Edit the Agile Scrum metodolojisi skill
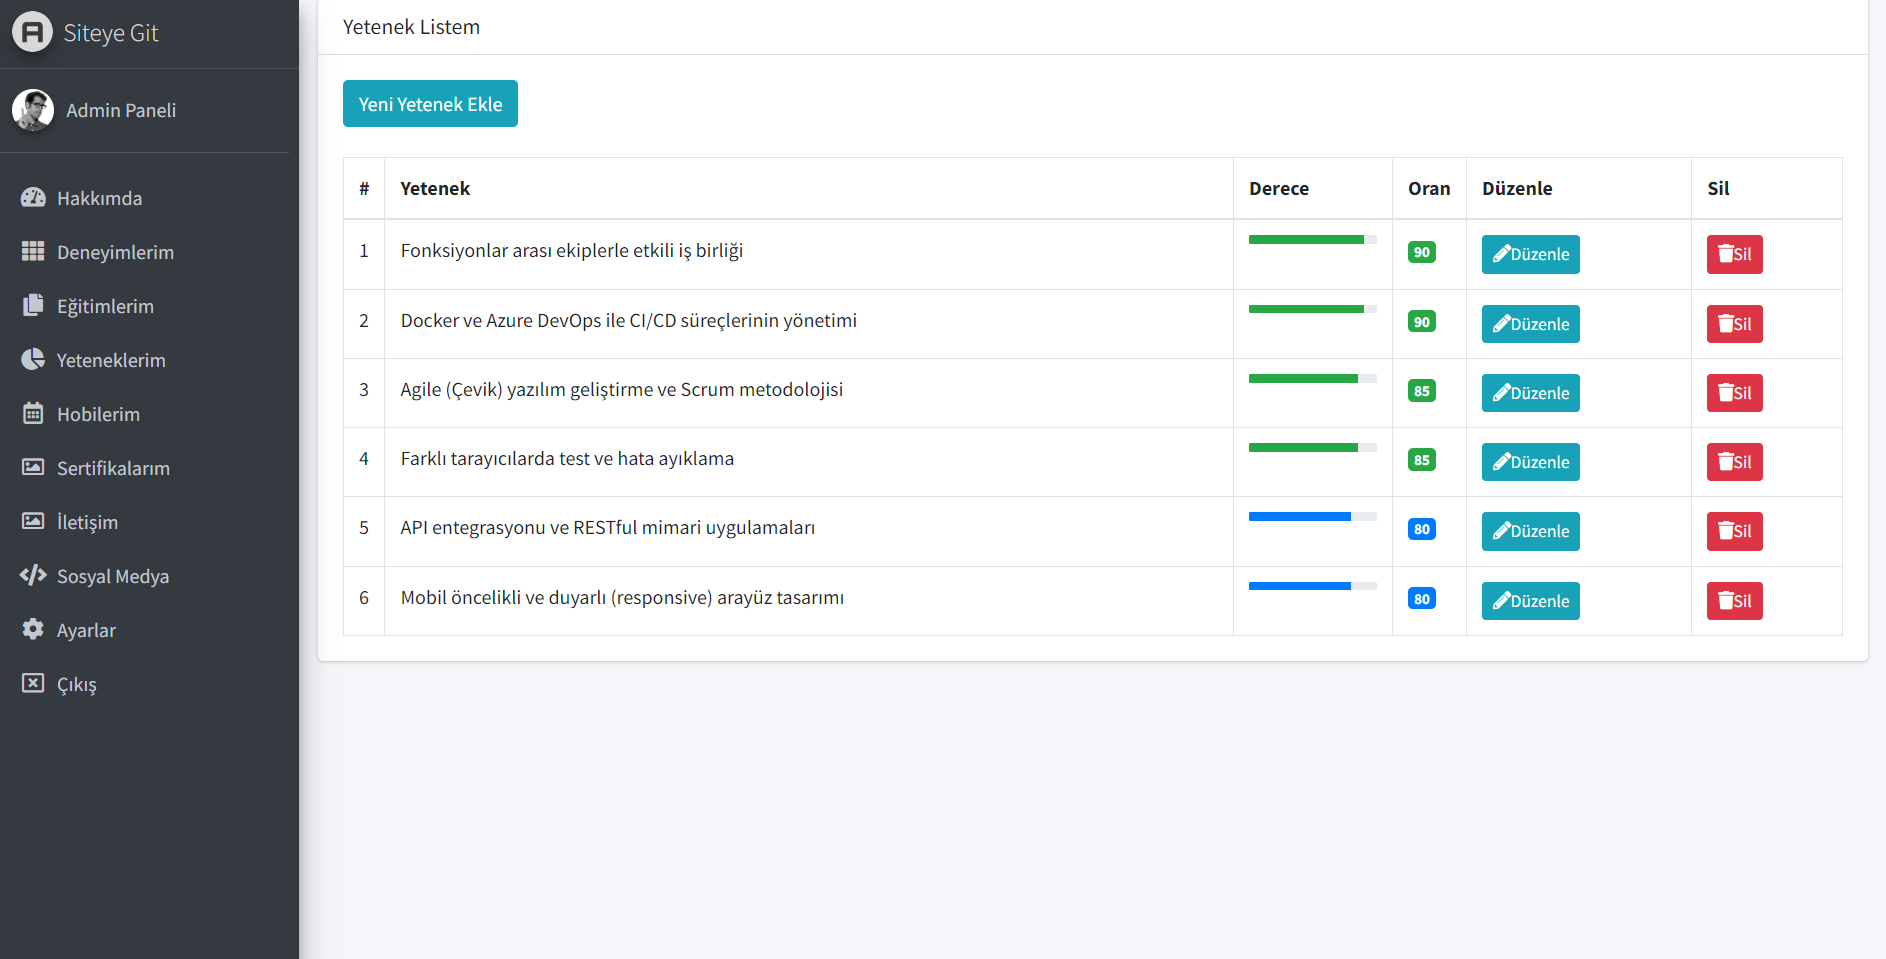1886x959 pixels. click(1530, 393)
